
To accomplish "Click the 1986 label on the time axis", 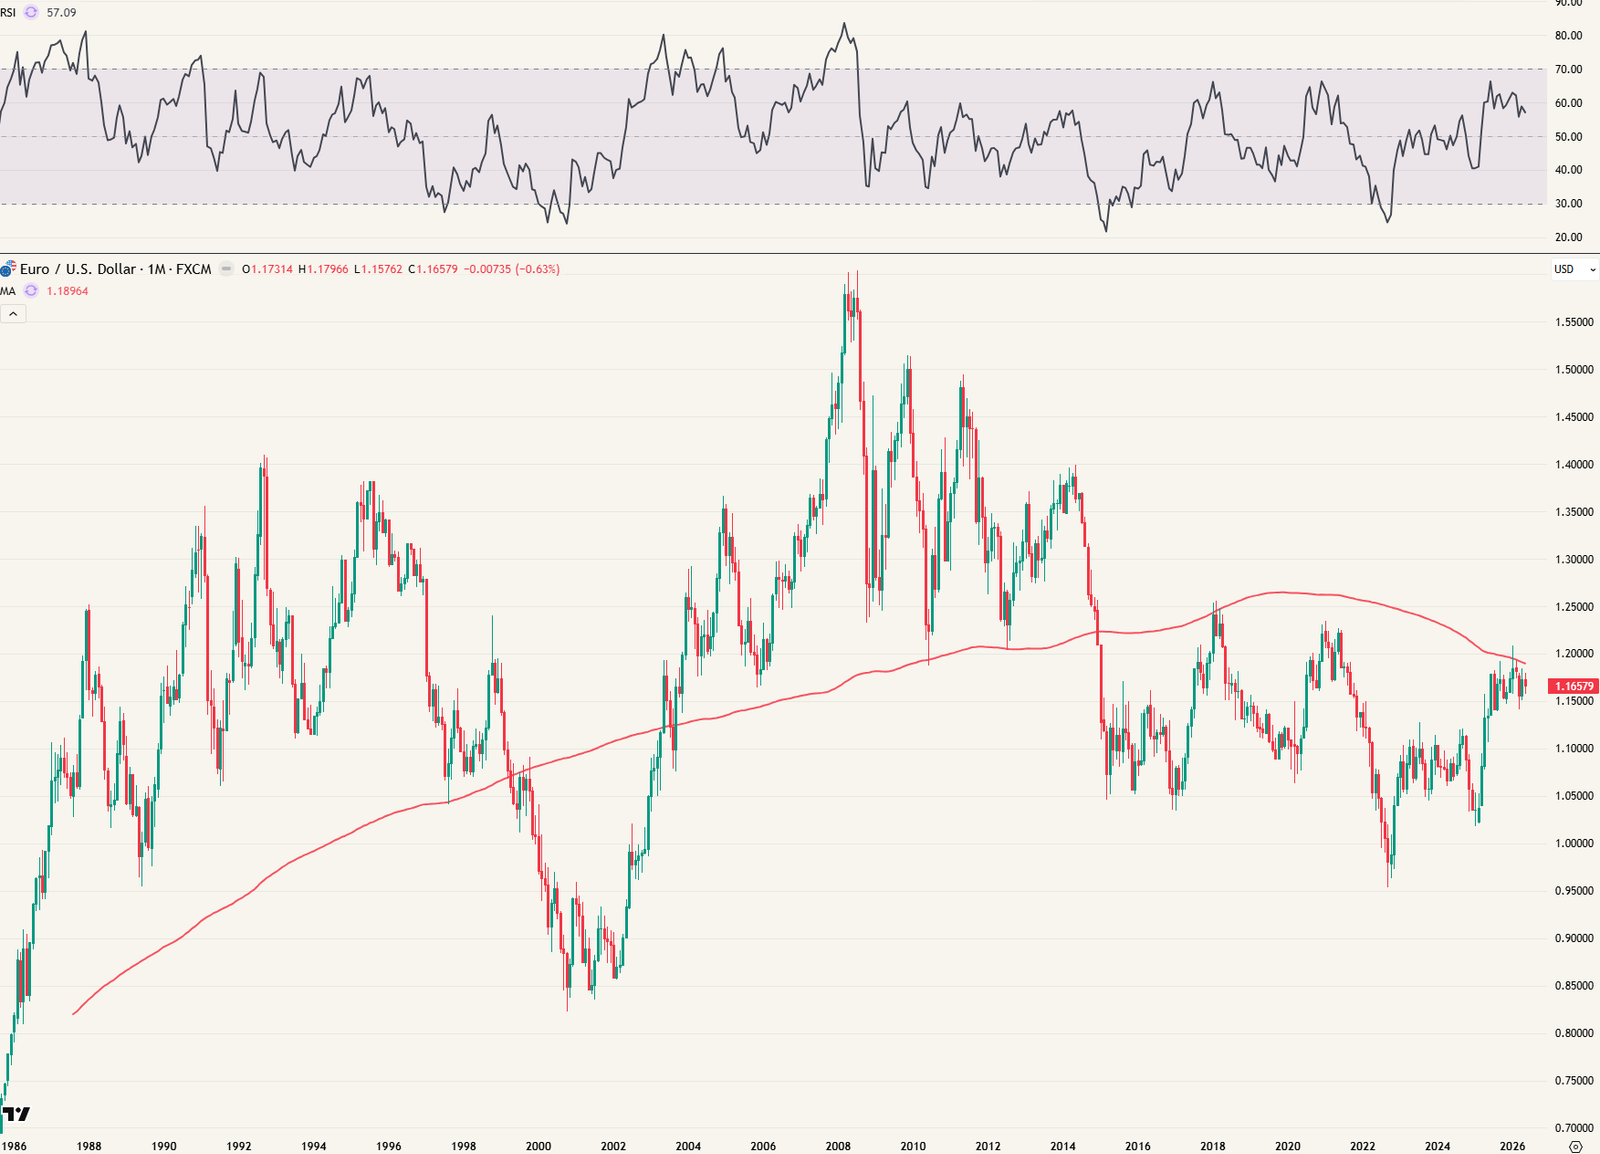I will pyautogui.click(x=14, y=1146).
